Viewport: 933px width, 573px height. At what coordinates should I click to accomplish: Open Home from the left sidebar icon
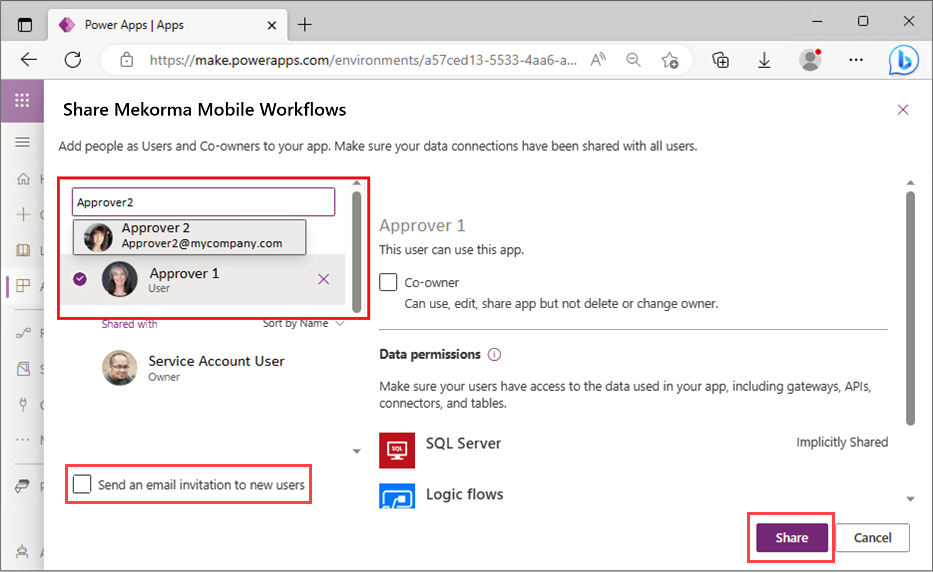pyautogui.click(x=23, y=179)
